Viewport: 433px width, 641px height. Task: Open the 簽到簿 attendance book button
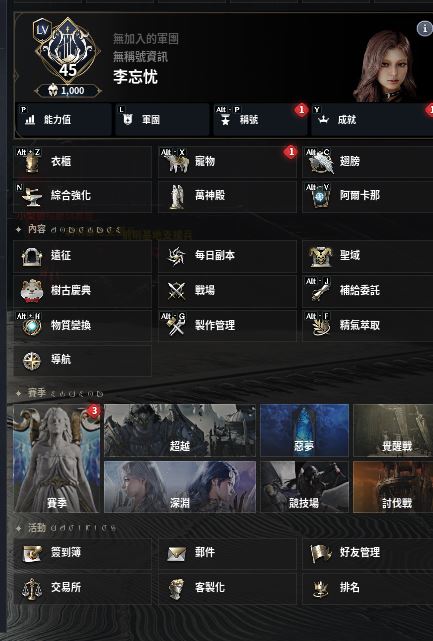[82, 554]
